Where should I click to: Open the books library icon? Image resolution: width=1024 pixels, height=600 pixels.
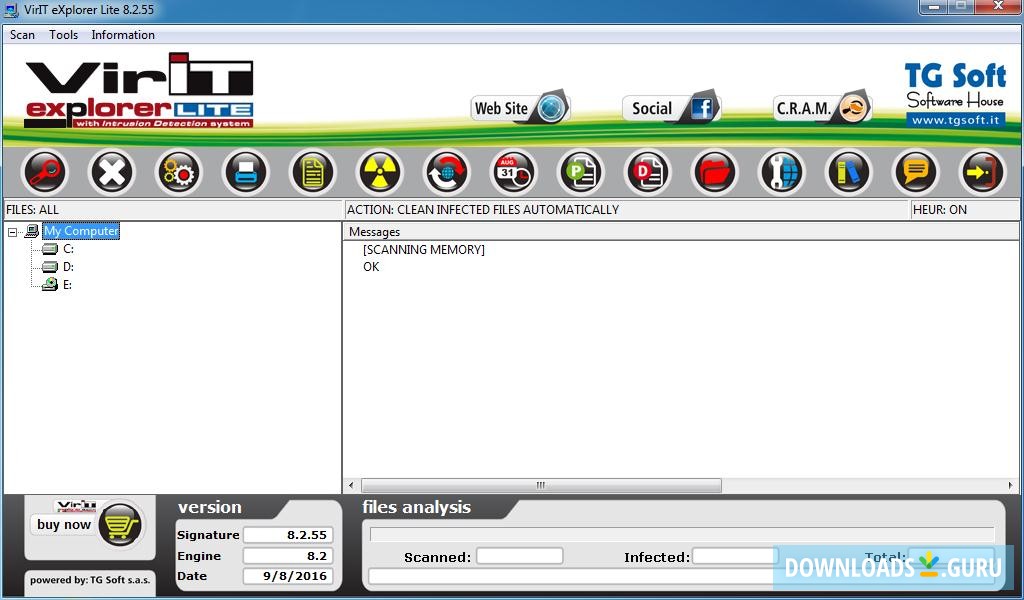(x=848, y=172)
